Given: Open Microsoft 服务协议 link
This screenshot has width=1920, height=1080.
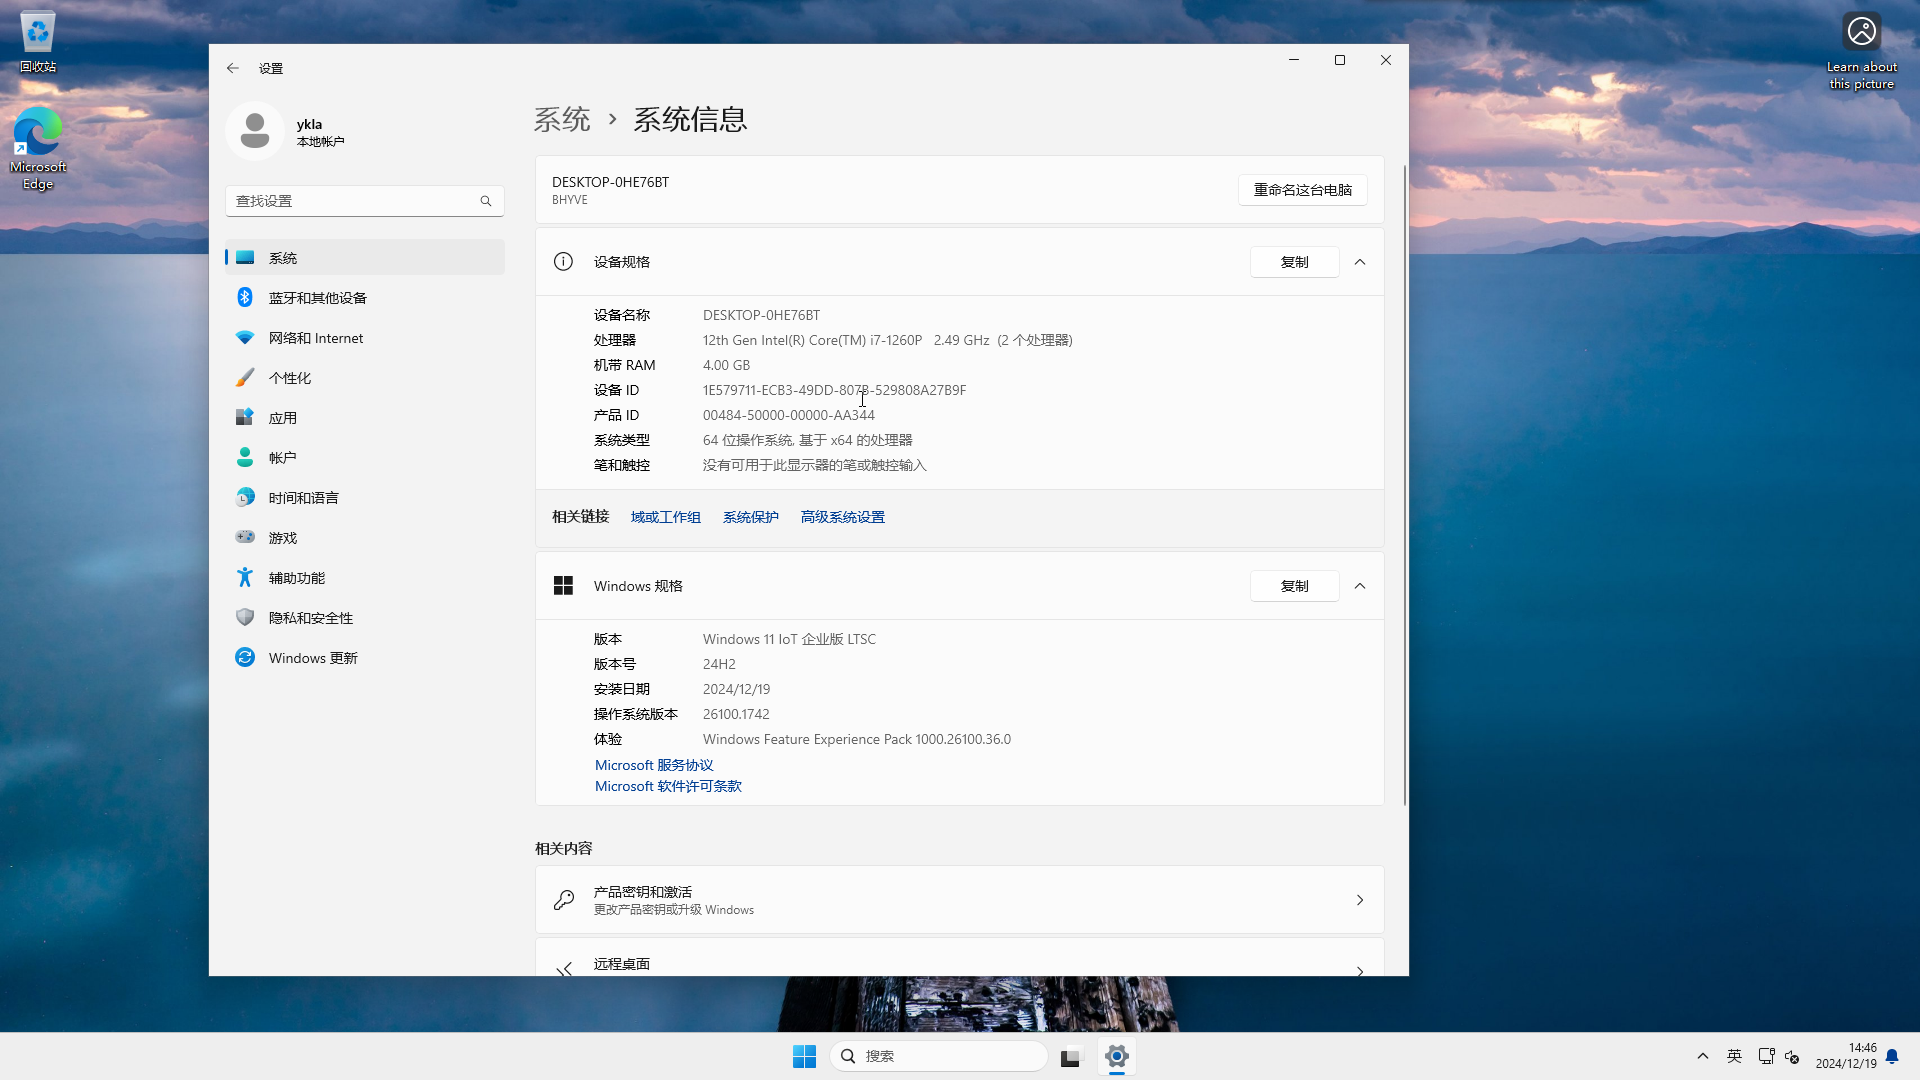Looking at the screenshot, I should pyautogui.click(x=654, y=765).
